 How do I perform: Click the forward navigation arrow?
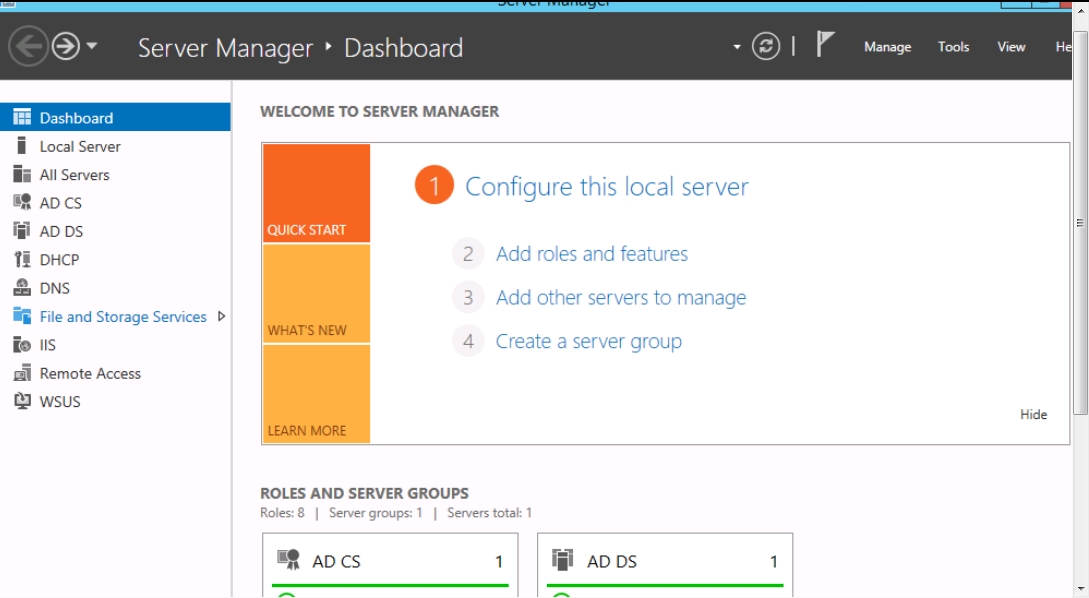[x=66, y=47]
